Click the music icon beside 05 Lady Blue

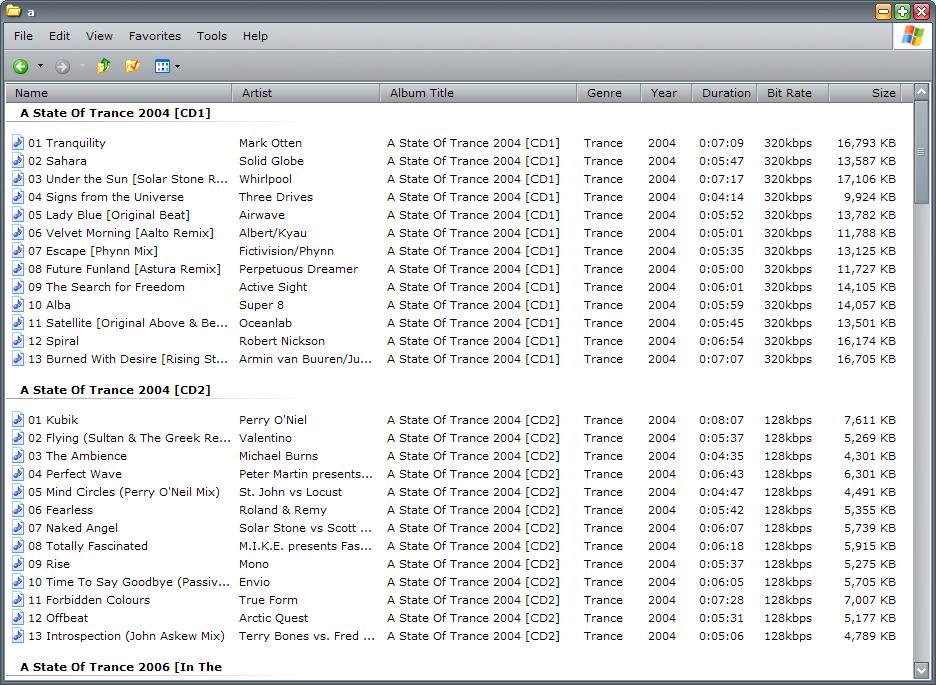coord(18,215)
